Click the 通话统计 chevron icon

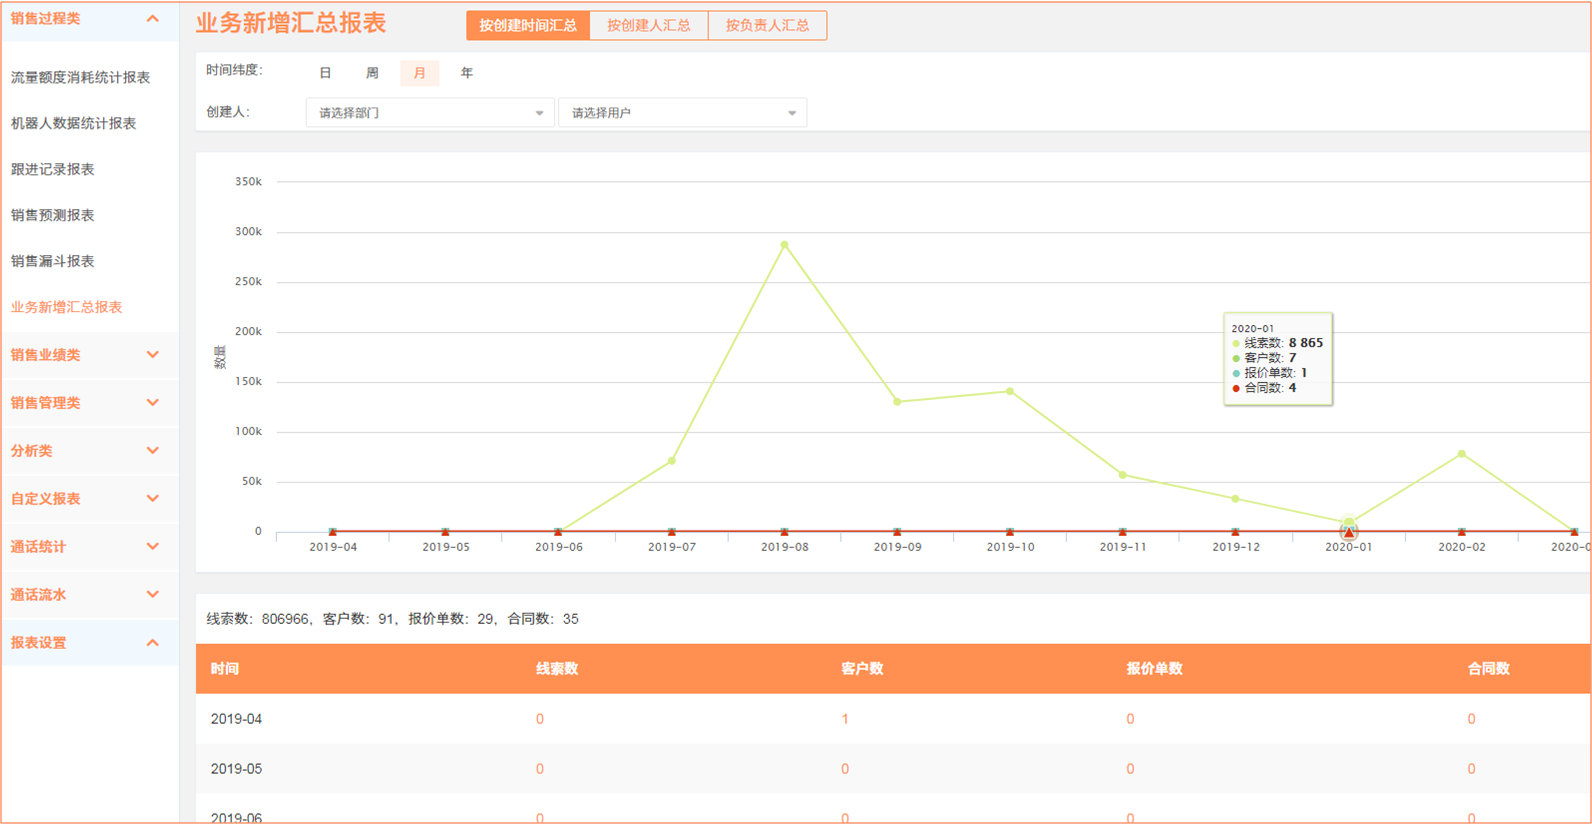click(x=152, y=547)
